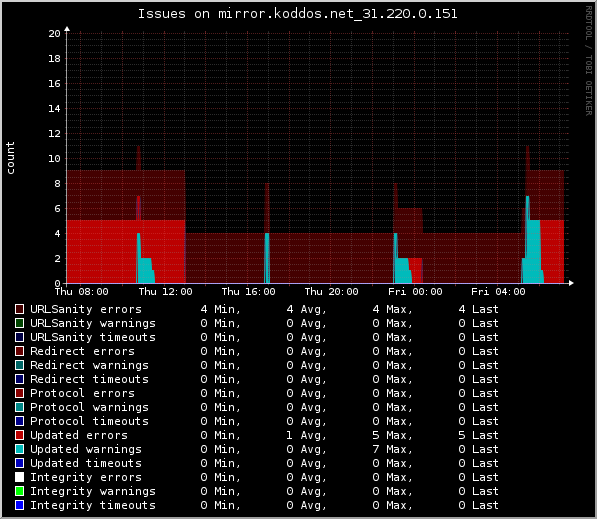Click the Fri 00:00 time axis label
Screen dimensions: 597x519
415,292
